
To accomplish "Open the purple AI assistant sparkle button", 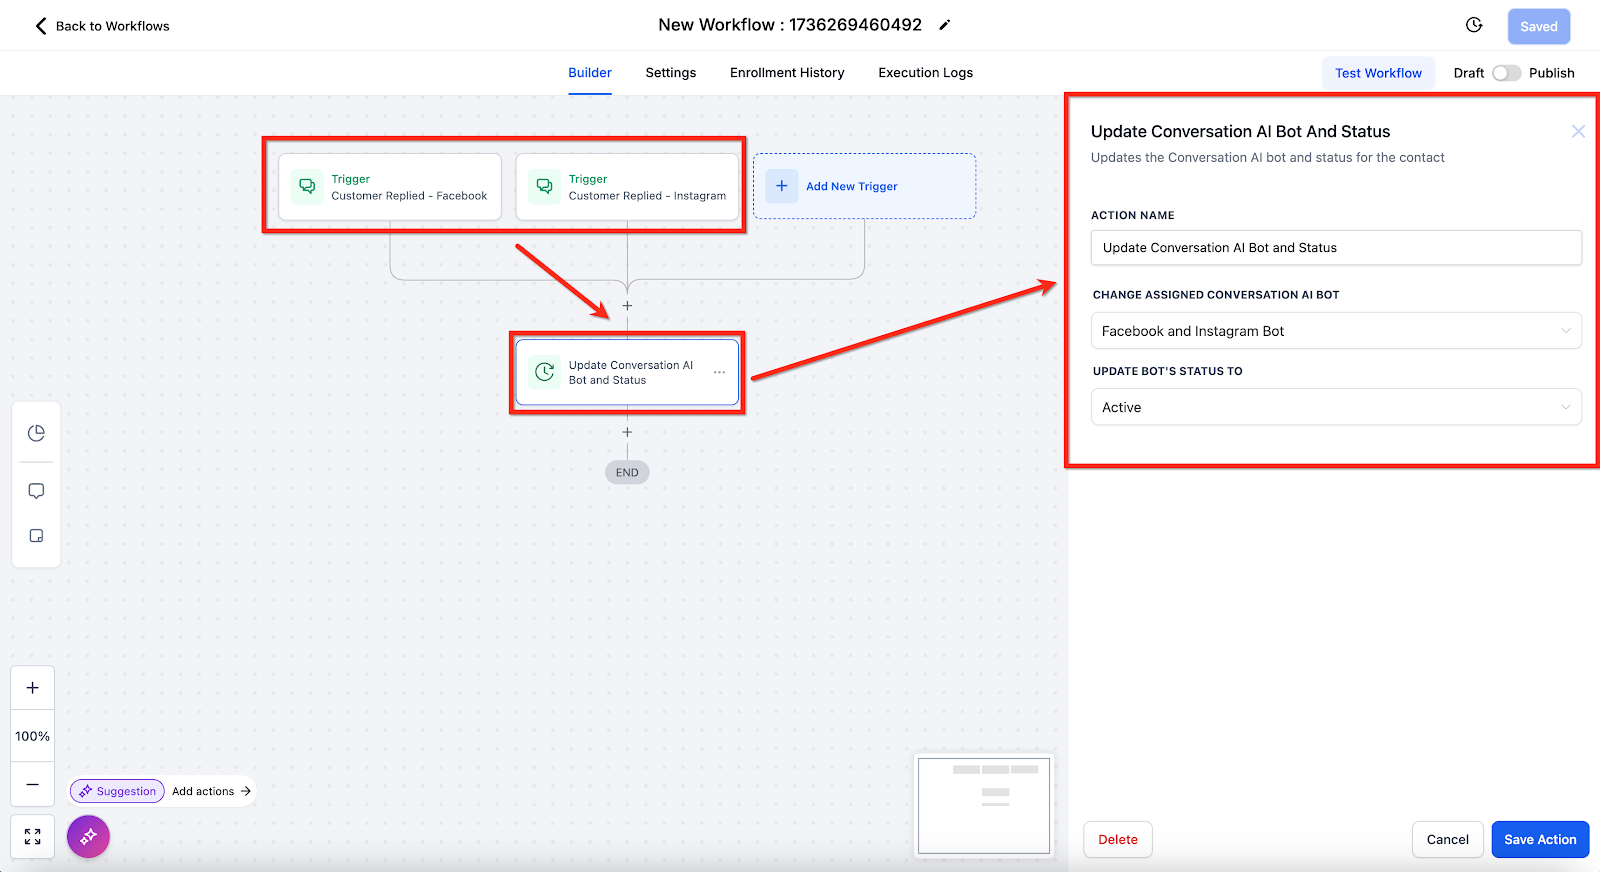I will 88,837.
